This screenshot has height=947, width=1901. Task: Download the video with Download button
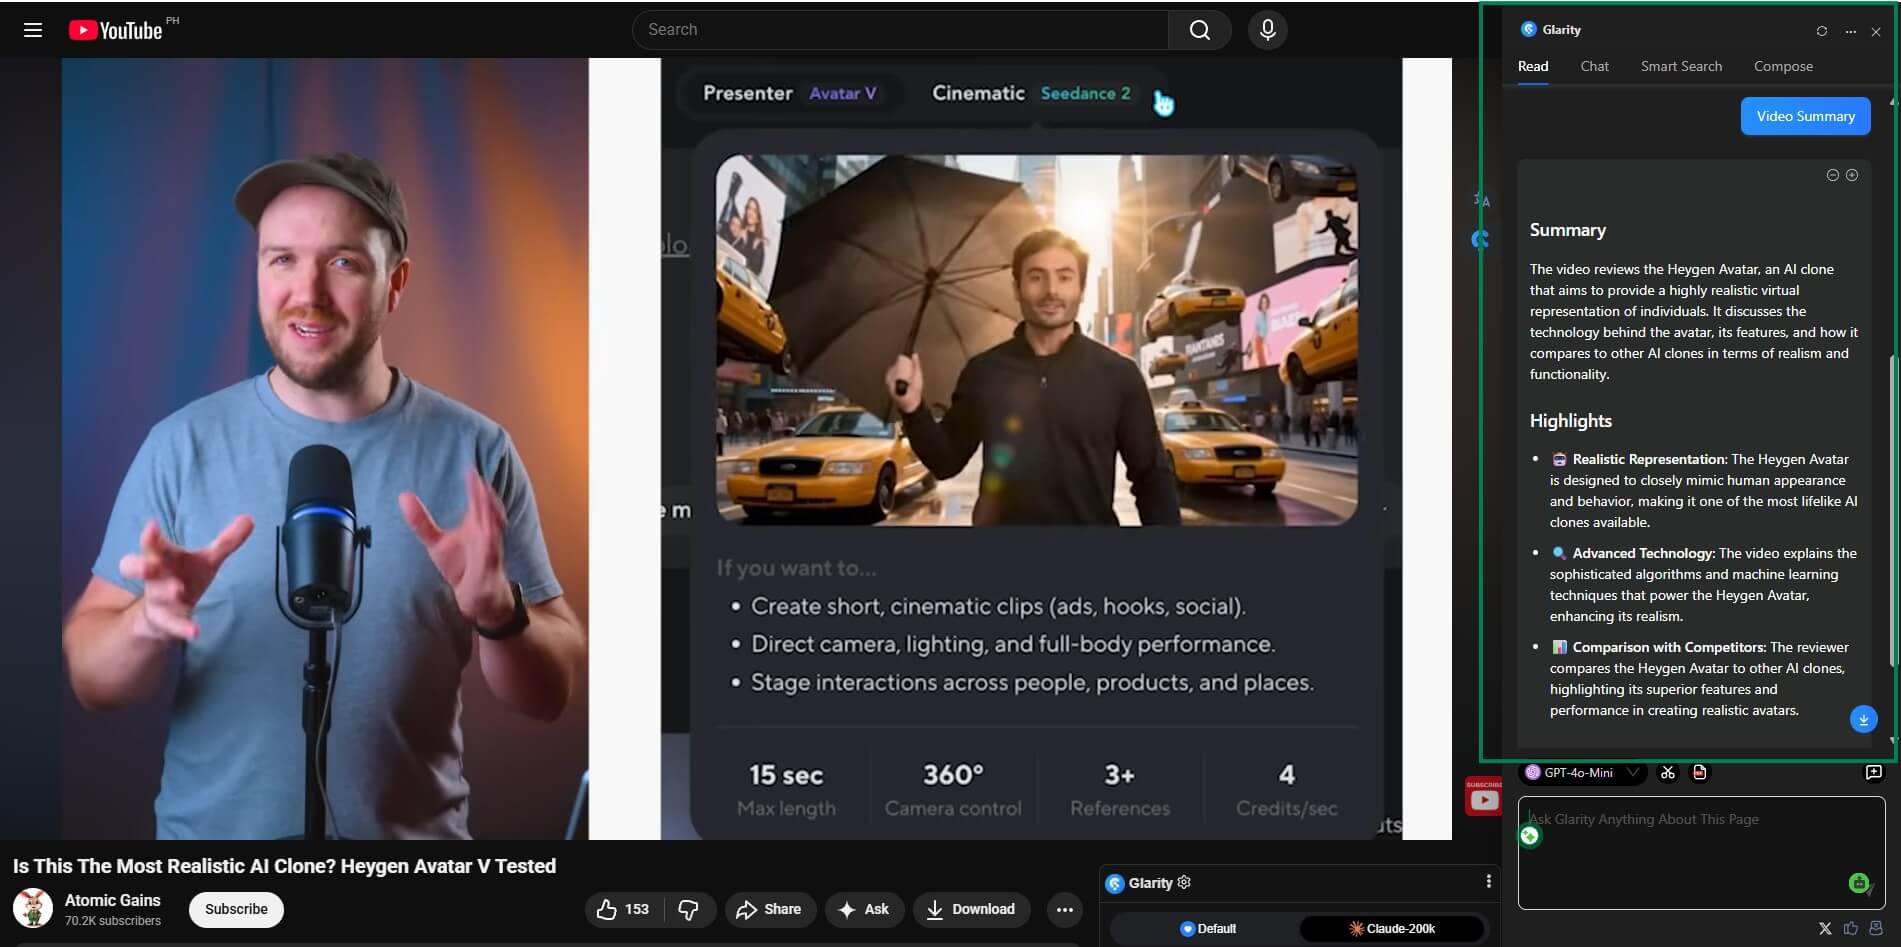pos(971,909)
